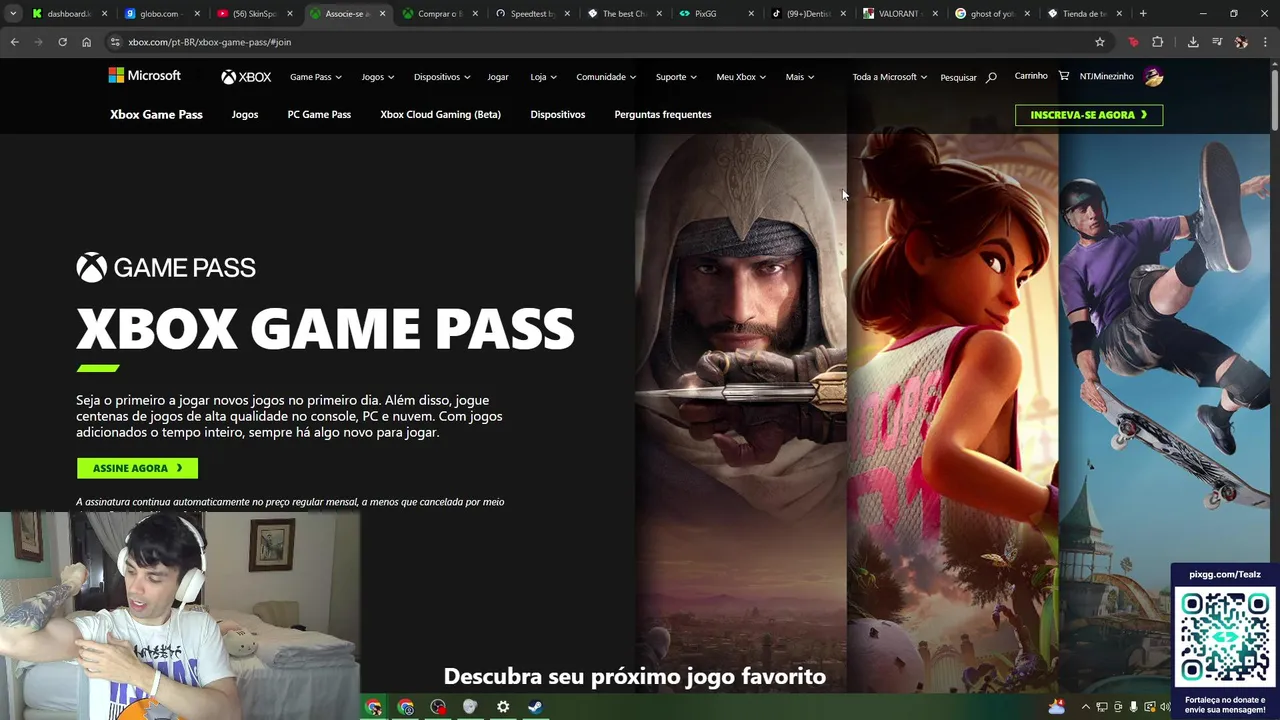The height and width of the screenshot is (720, 1280).
Task: Click the INSCREVA-SE AGORA button
Action: tap(1089, 115)
